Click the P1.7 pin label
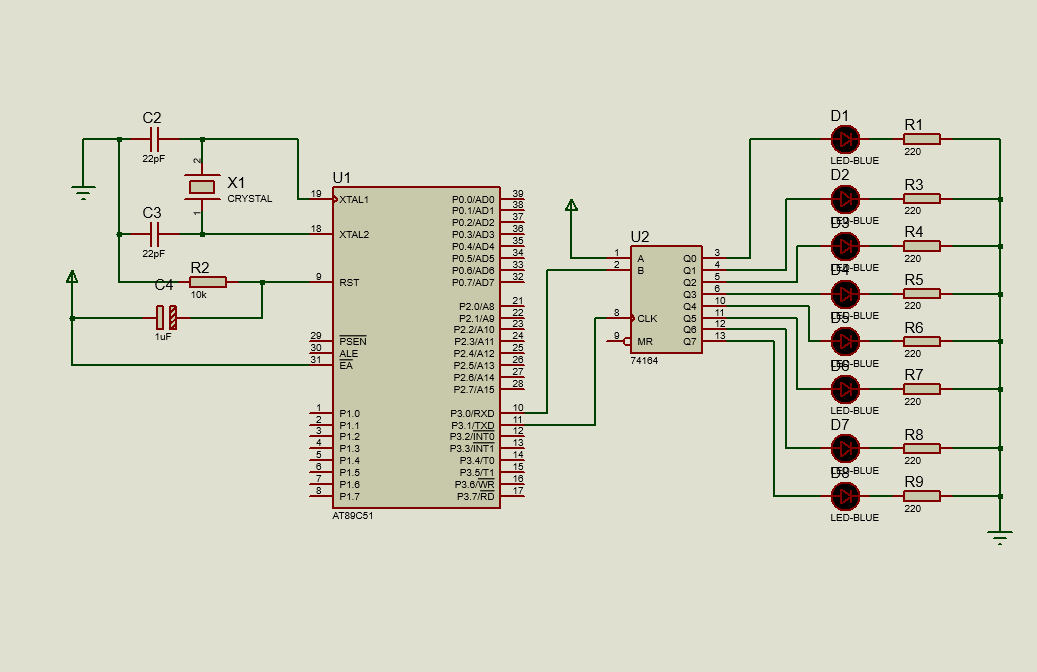The height and width of the screenshot is (672, 1037). [x=349, y=496]
